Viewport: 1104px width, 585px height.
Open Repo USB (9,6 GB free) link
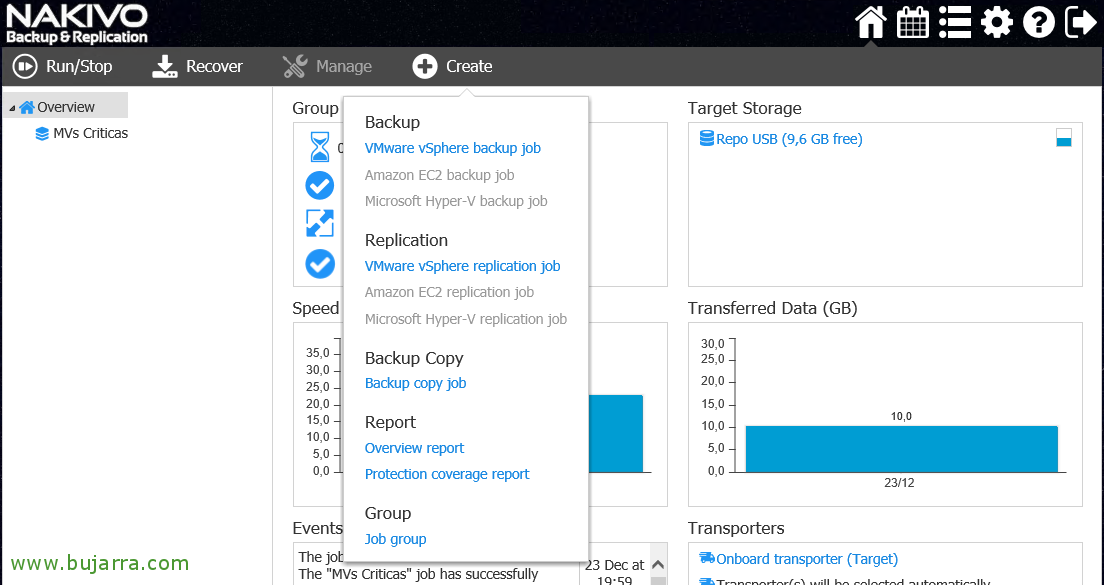click(789, 139)
